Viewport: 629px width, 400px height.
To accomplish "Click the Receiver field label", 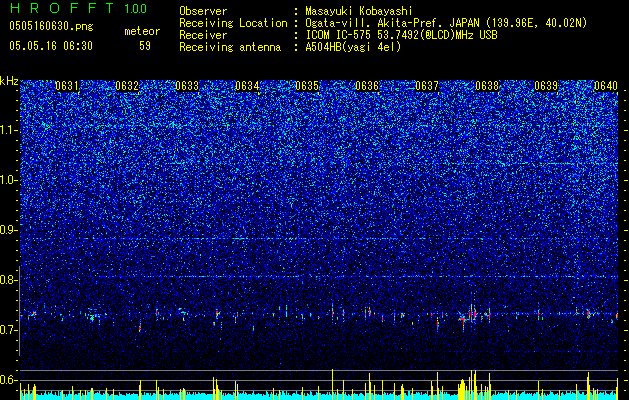I will (203, 35).
